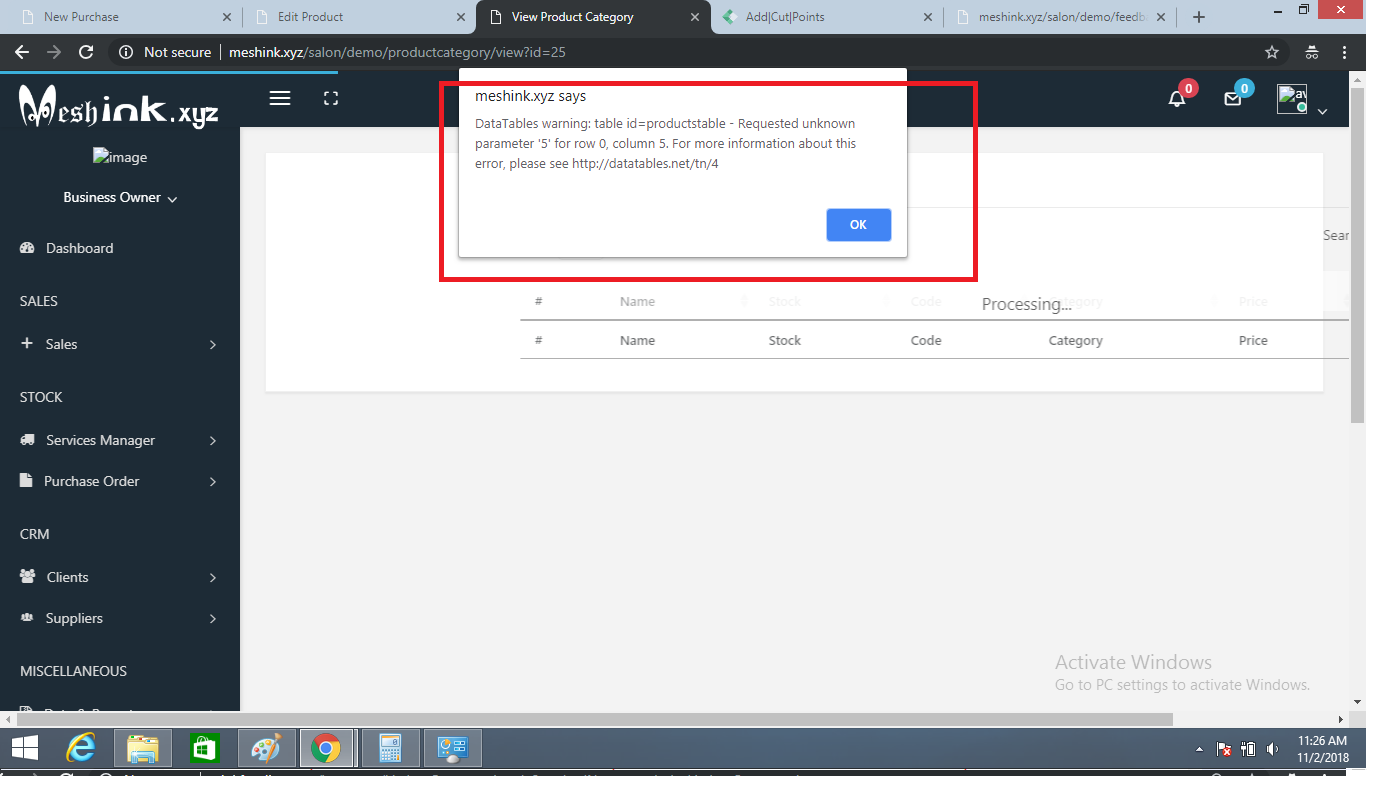Image resolution: width=1380 pixels, height=796 pixels.
Task: Click the Stock column in footer row
Action: click(785, 340)
